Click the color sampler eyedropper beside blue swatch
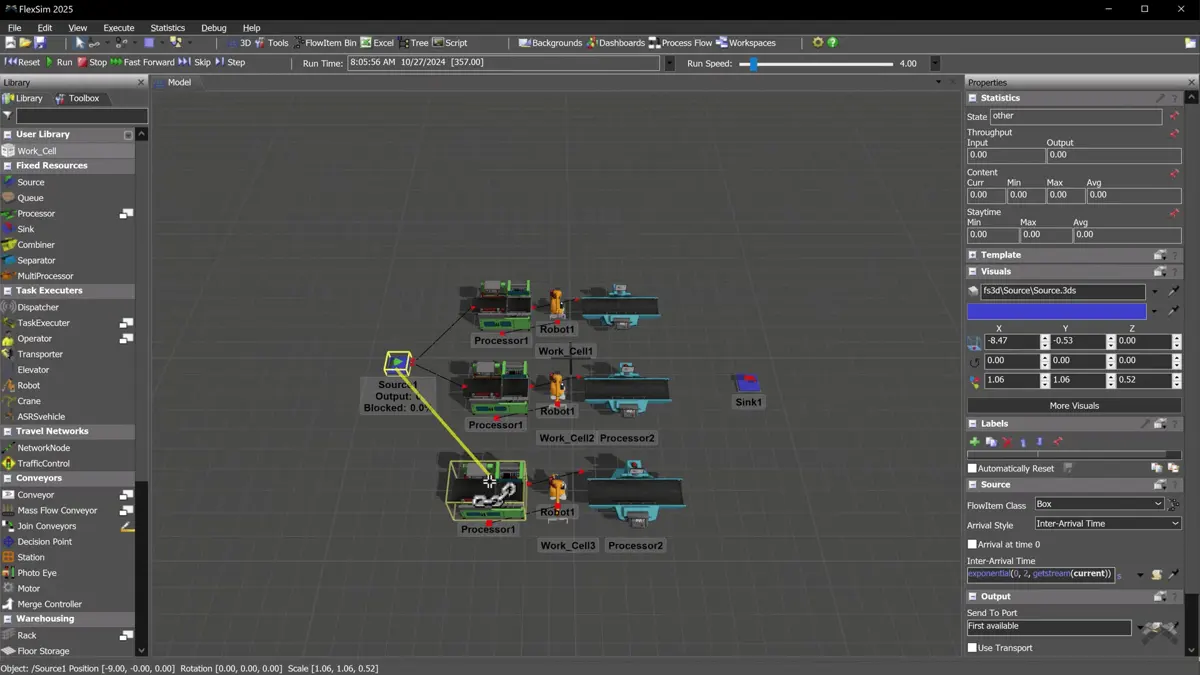The image size is (1200, 675). point(1173,311)
